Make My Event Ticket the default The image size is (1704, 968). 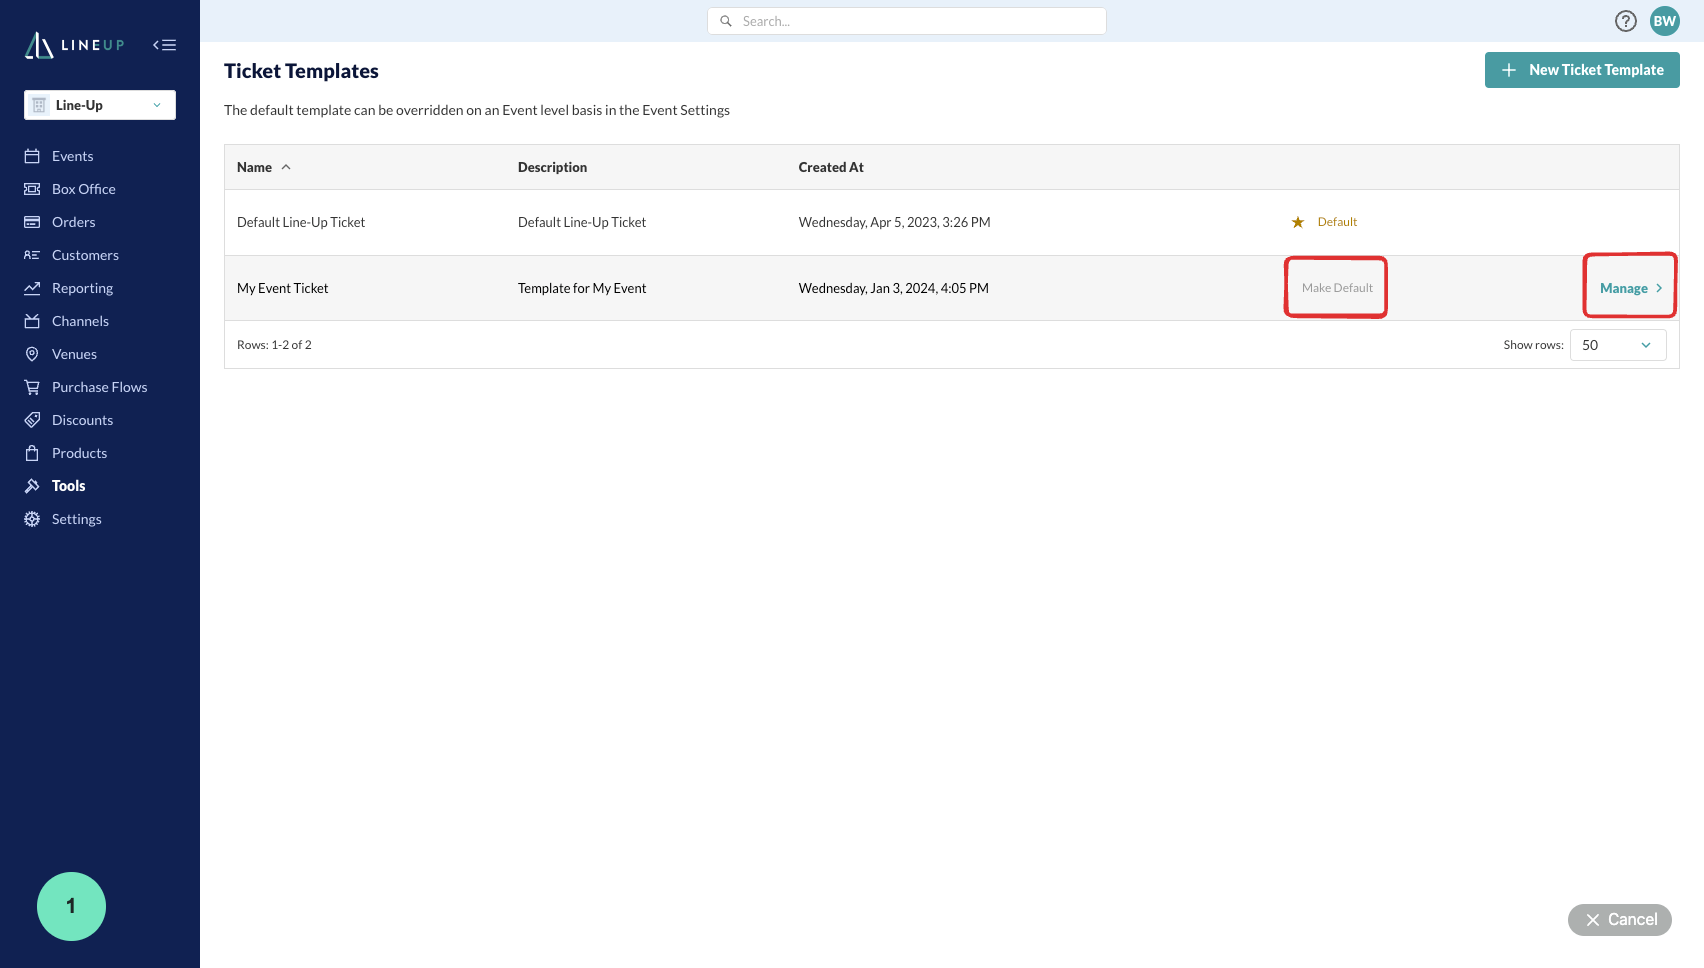pos(1337,288)
